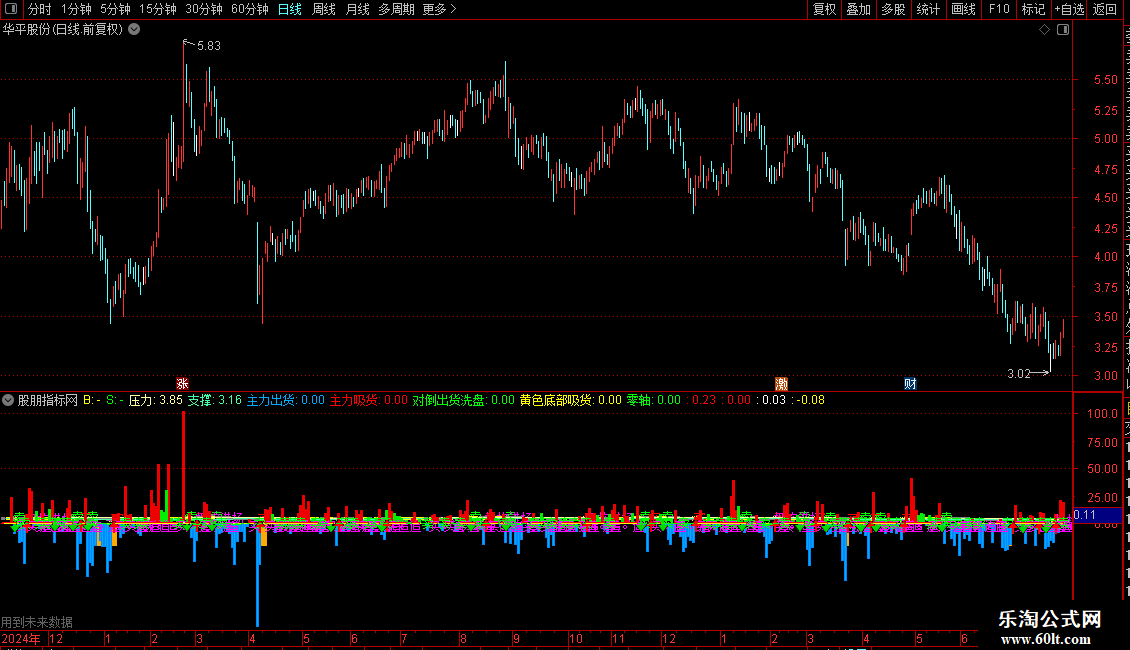Screen dimensions: 1130x650
Task: Select the 60分钟 period
Action: click(250, 9)
